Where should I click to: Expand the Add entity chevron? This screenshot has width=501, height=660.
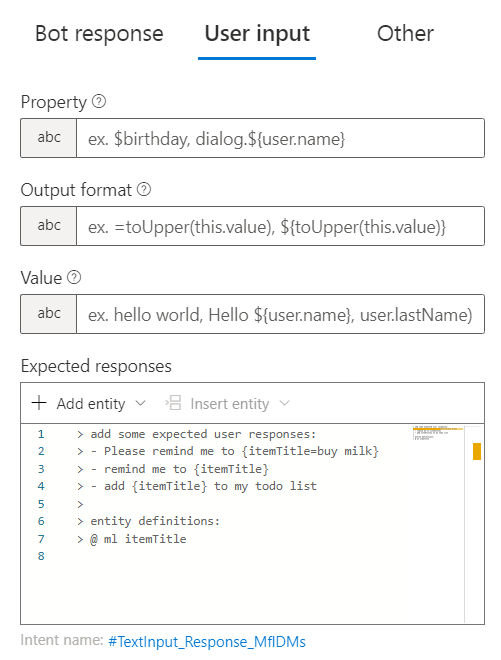[141, 403]
